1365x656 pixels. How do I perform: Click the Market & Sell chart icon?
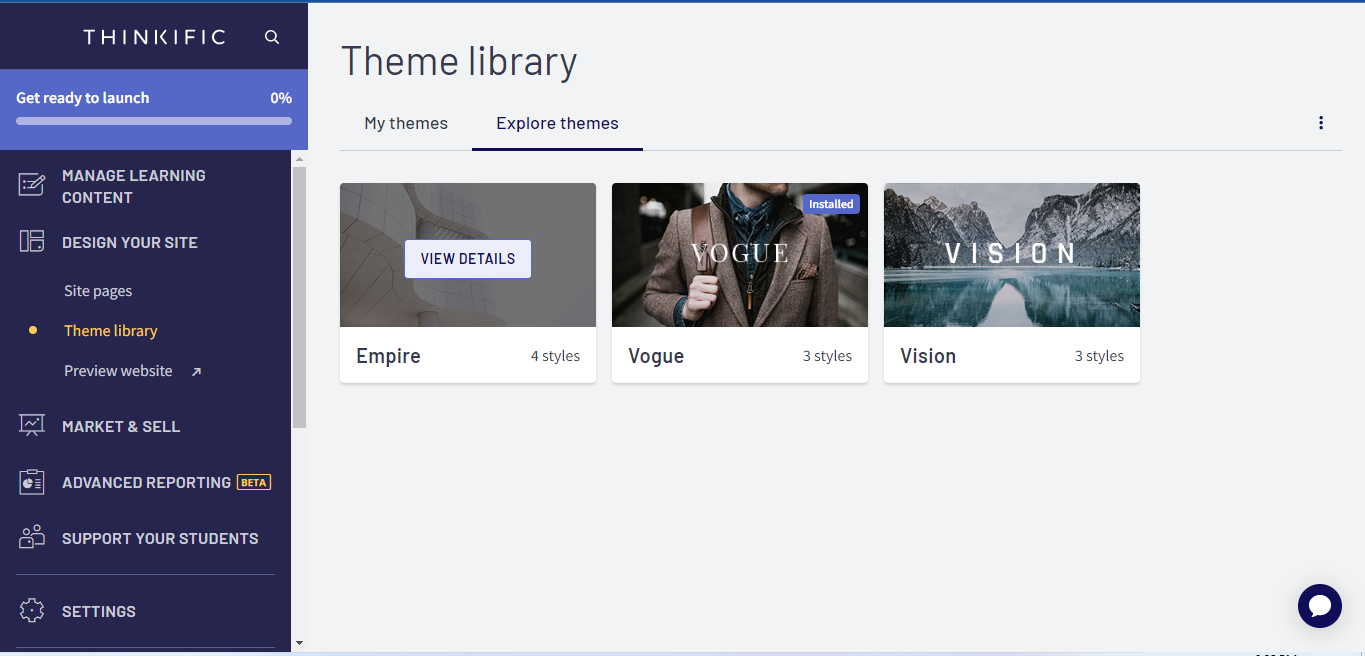click(x=32, y=426)
